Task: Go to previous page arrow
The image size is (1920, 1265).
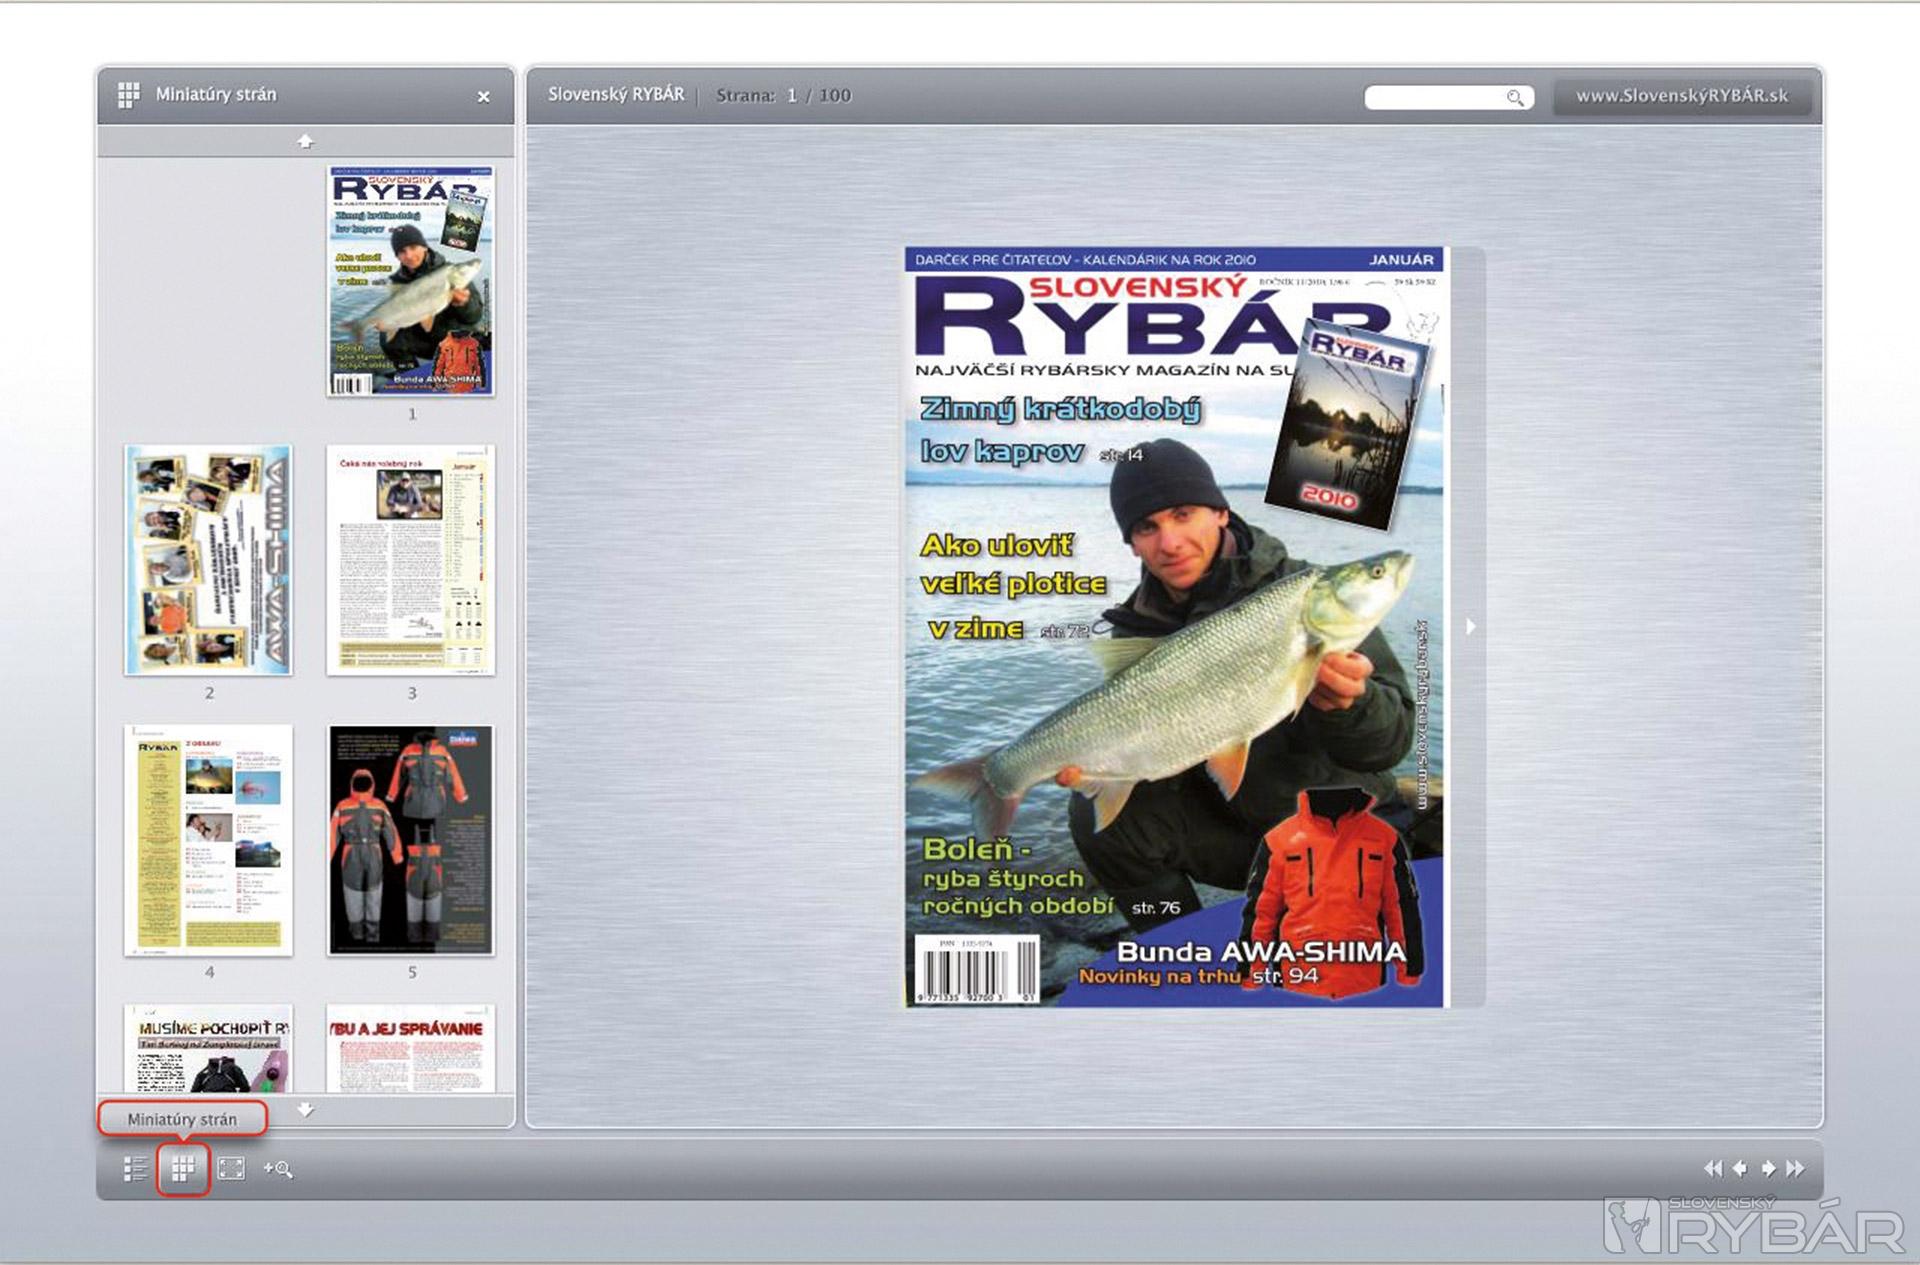Action: (1741, 1168)
